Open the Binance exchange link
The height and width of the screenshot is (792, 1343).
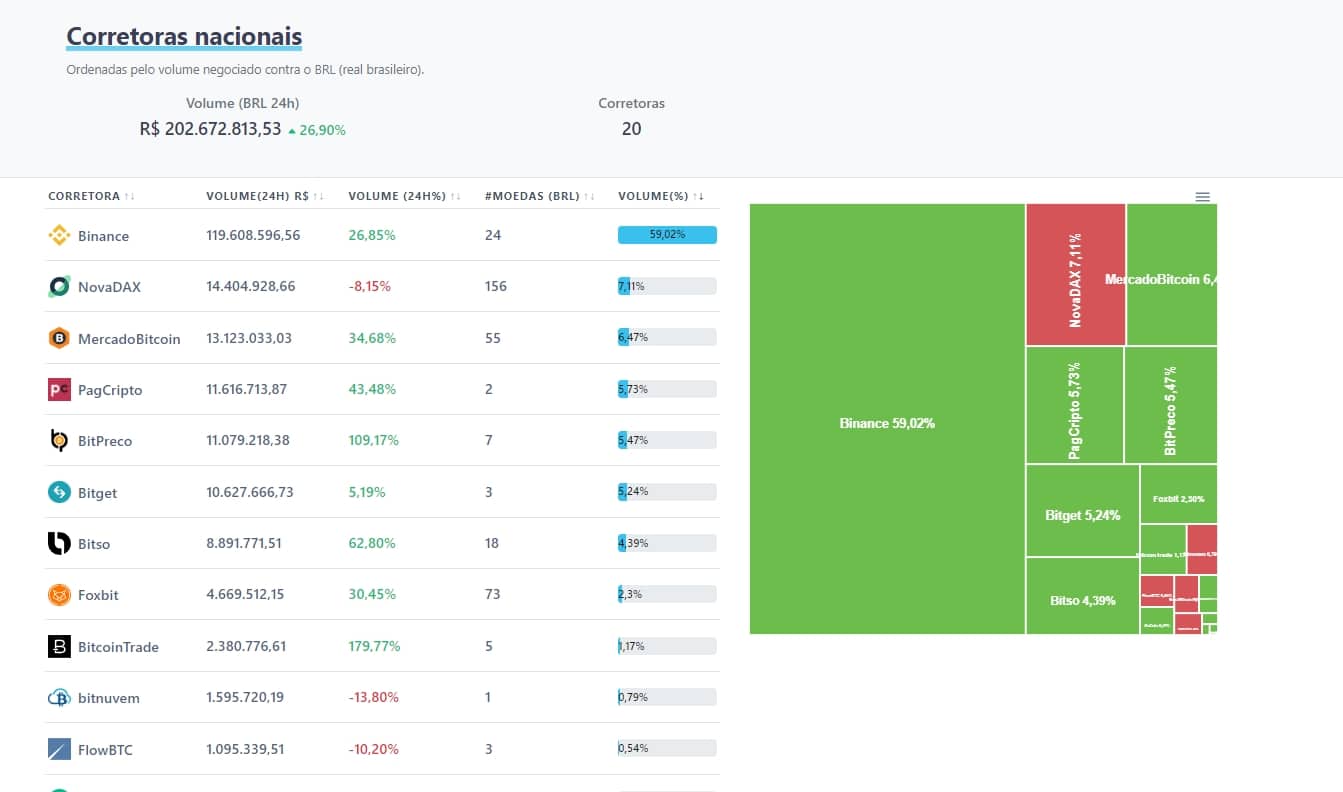[103, 236]
